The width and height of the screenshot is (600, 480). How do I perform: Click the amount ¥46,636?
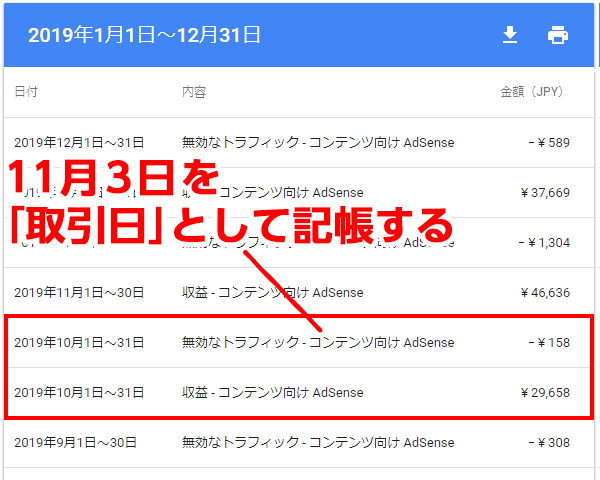pyautogui.click(x=545, y=293)
